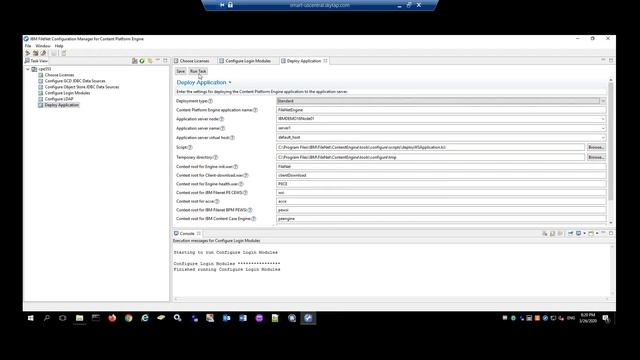Open dropdown arrow beside Open Console icon

click(x=597, y=233)
